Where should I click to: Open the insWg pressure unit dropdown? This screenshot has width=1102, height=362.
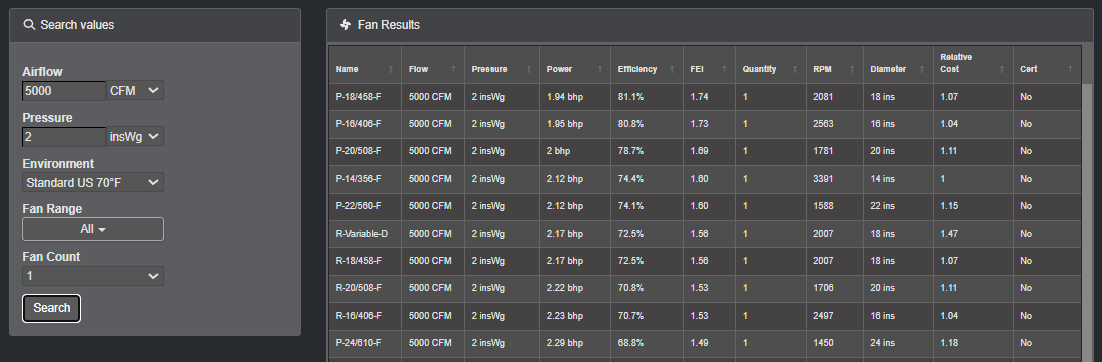click(x=135, y=136)
